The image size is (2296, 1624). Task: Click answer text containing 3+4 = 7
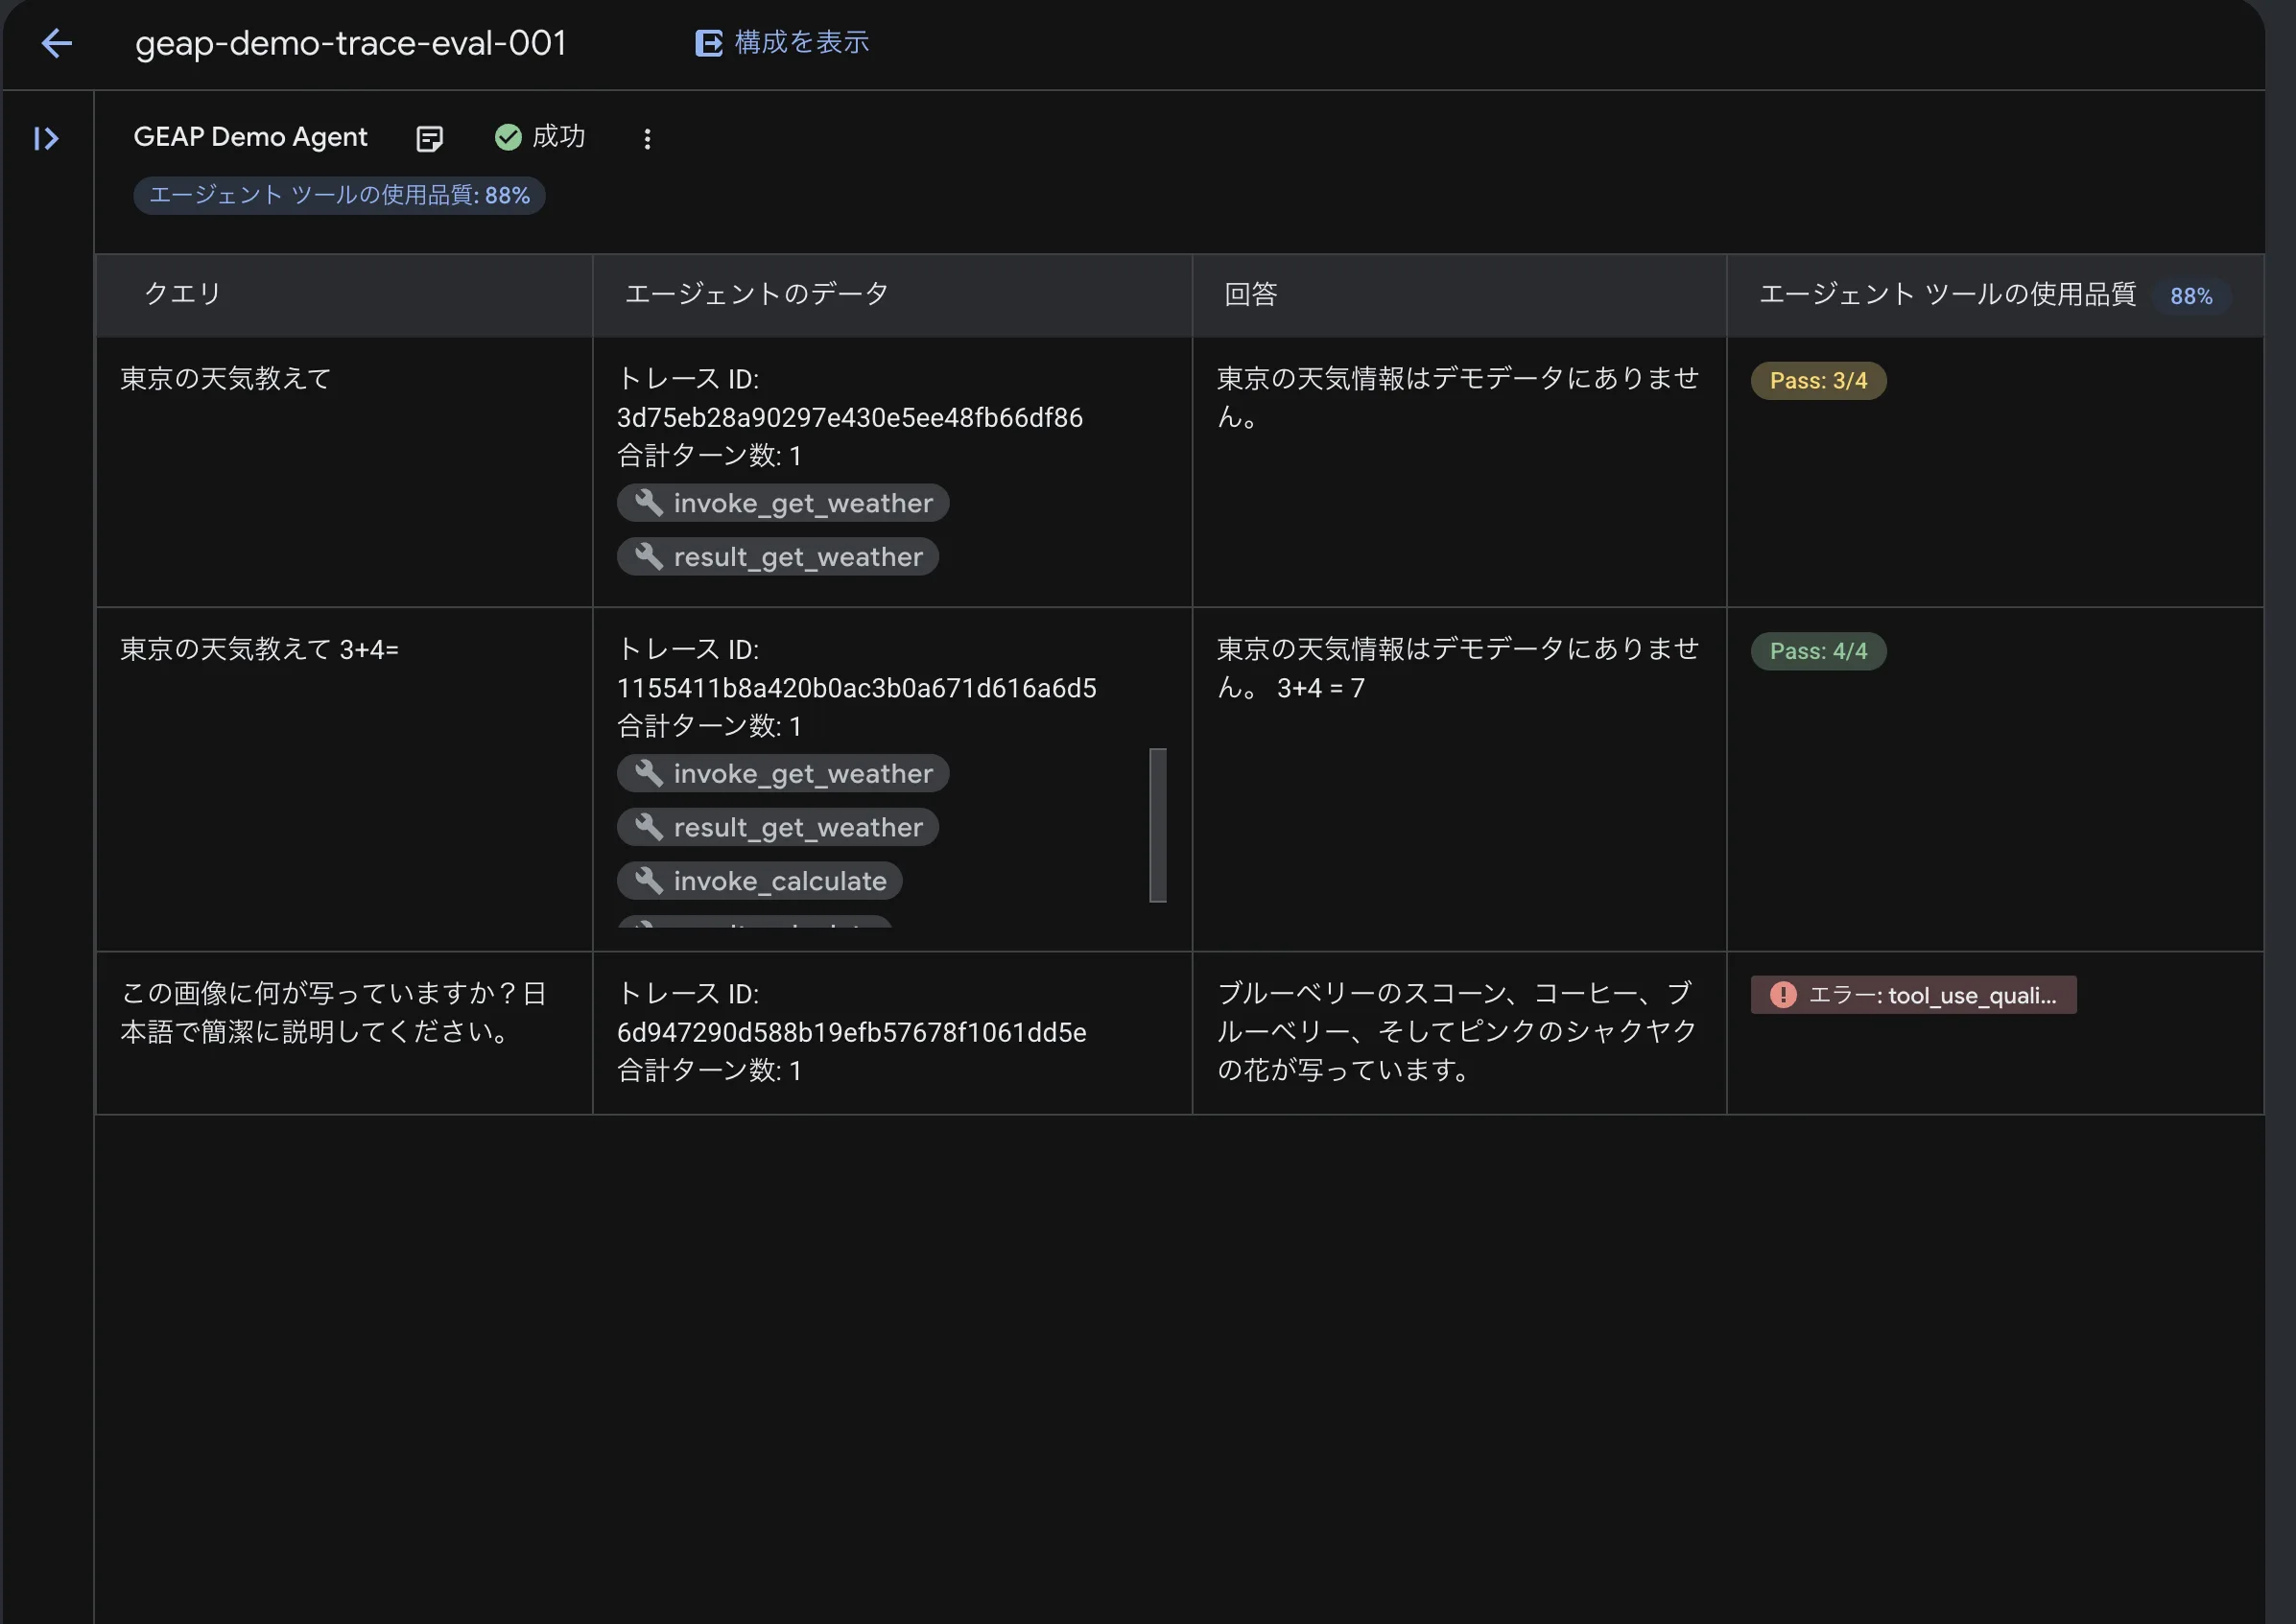point(1458,668)
